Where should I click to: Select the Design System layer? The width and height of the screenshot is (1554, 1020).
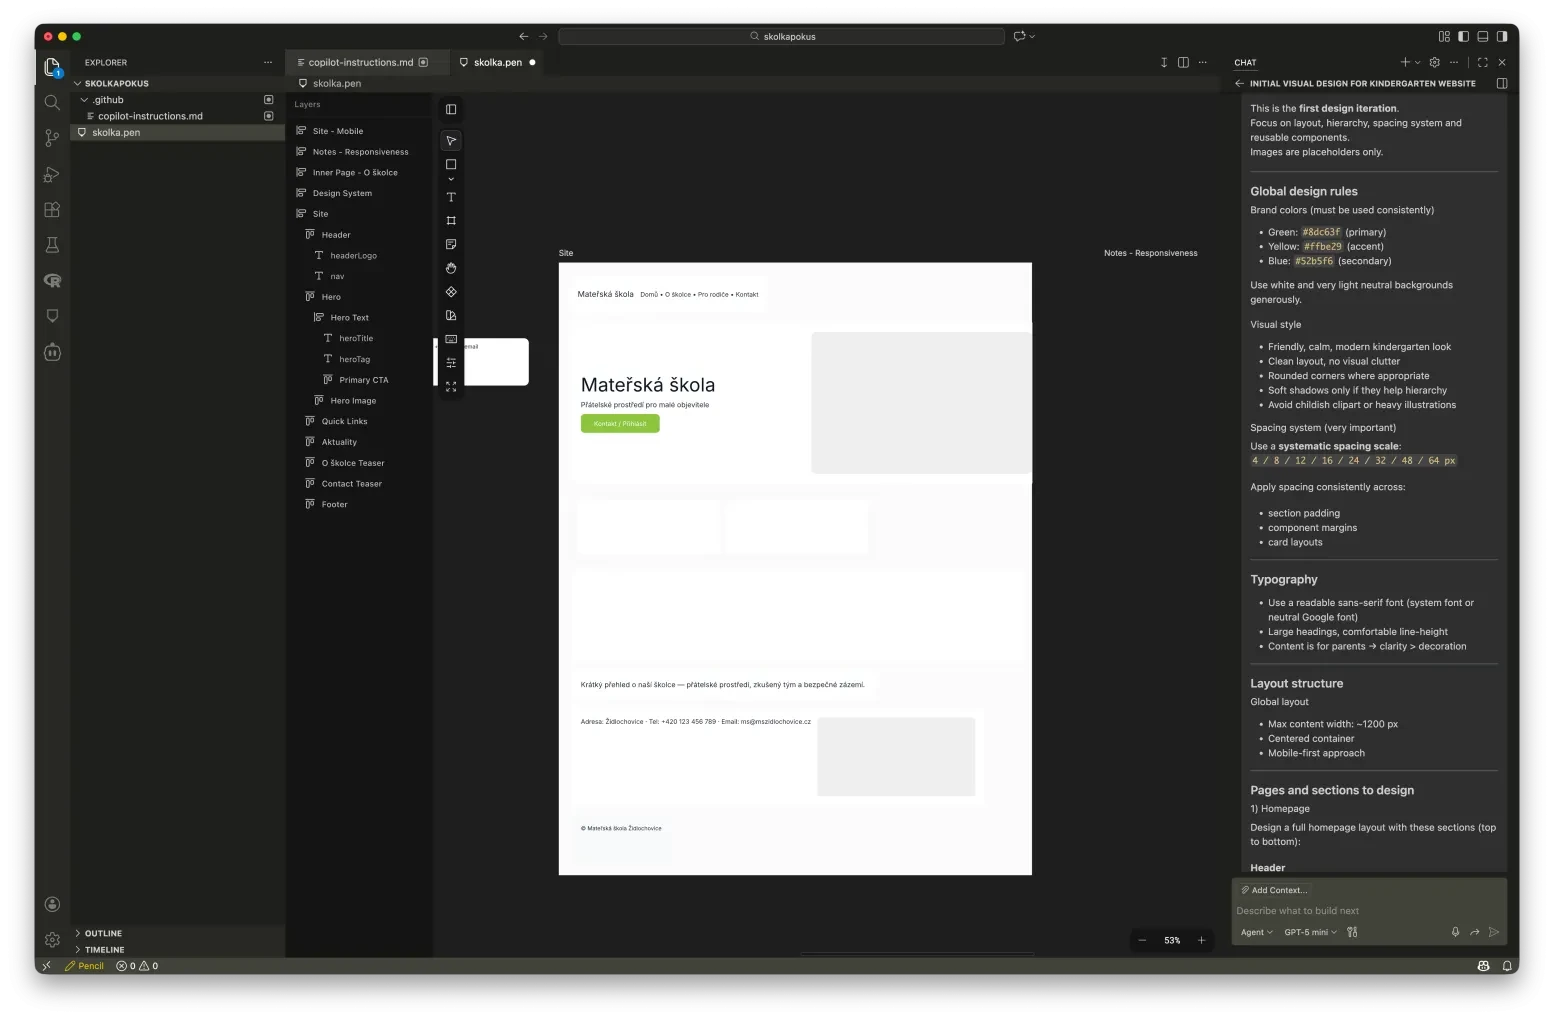(x=342, y=193)
